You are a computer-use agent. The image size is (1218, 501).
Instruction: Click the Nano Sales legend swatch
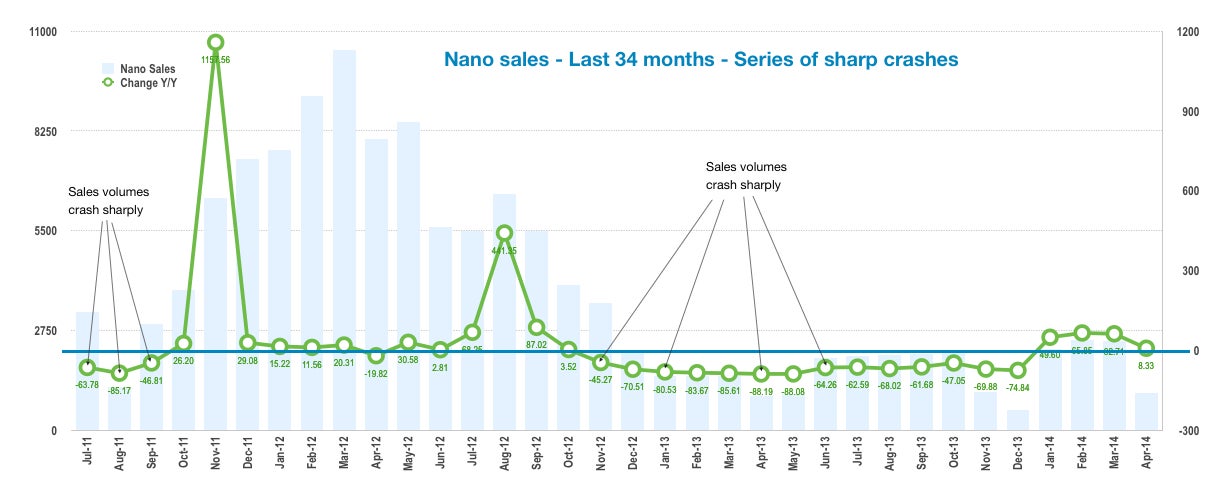coord(108,69)
